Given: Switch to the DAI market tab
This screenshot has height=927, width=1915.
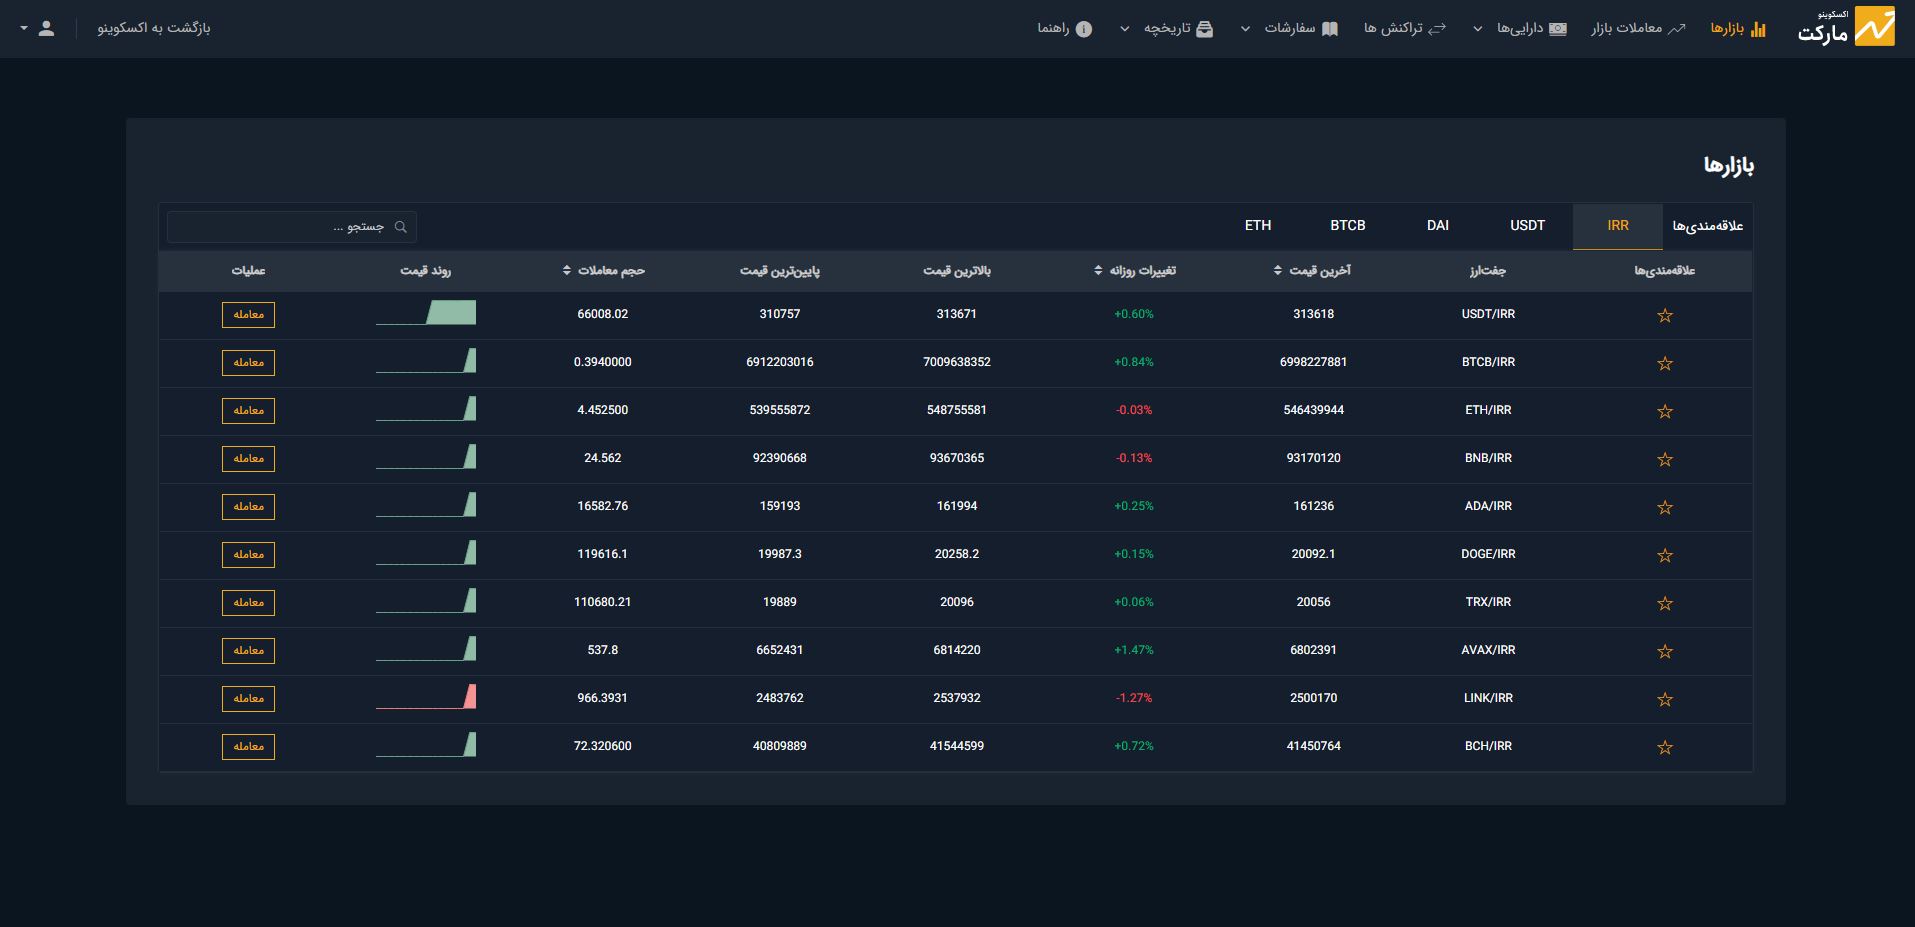Looking at the screenshot, I should coord(1438,226).
